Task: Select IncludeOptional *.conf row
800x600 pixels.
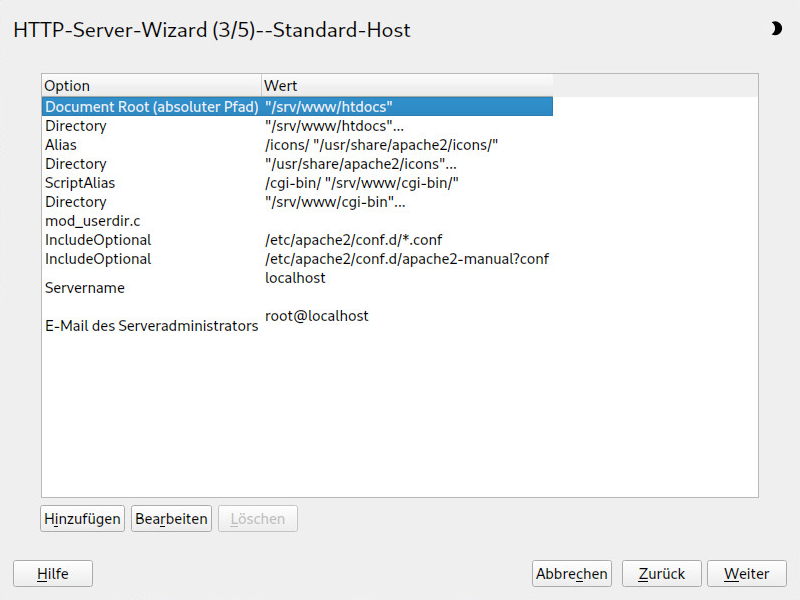Action: coord(297,240)
